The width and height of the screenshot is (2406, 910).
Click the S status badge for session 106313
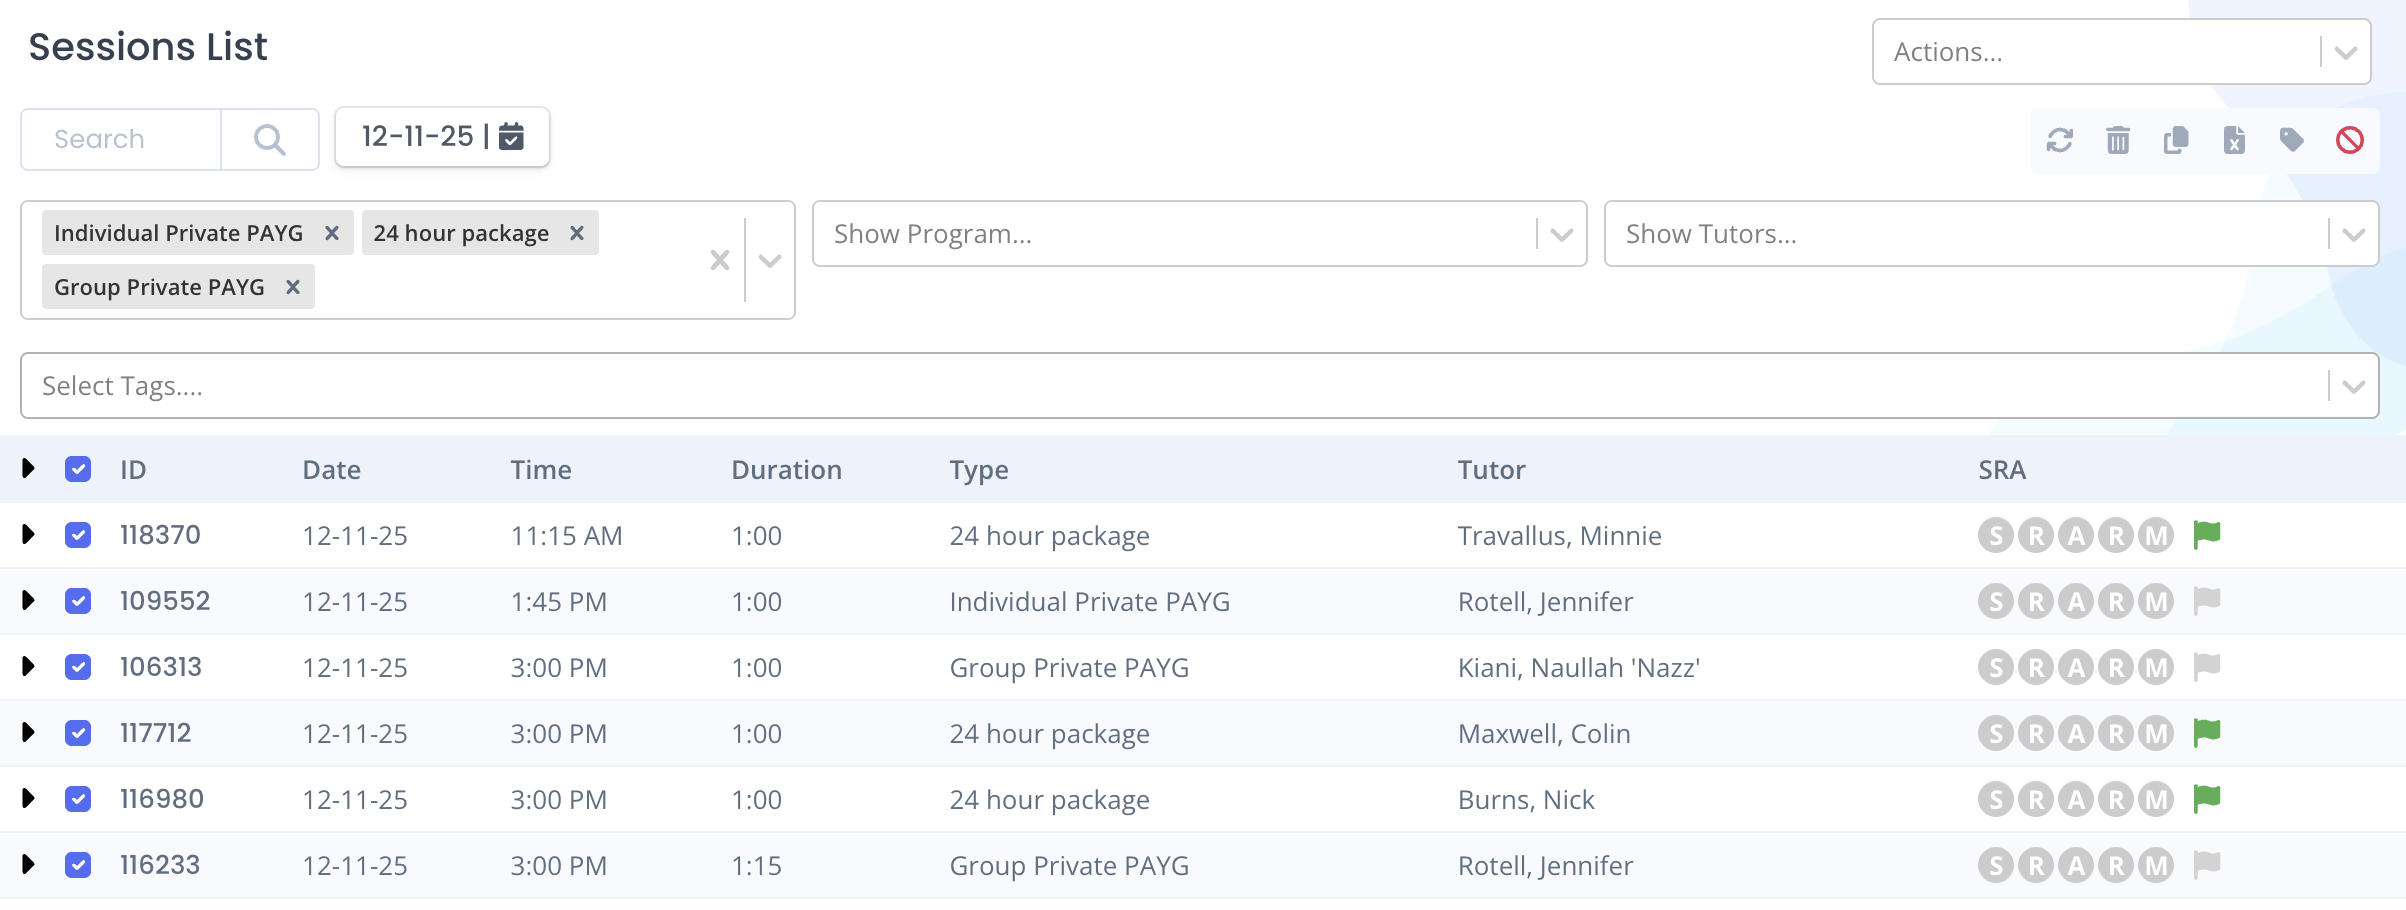click(x=1996, y=668)
